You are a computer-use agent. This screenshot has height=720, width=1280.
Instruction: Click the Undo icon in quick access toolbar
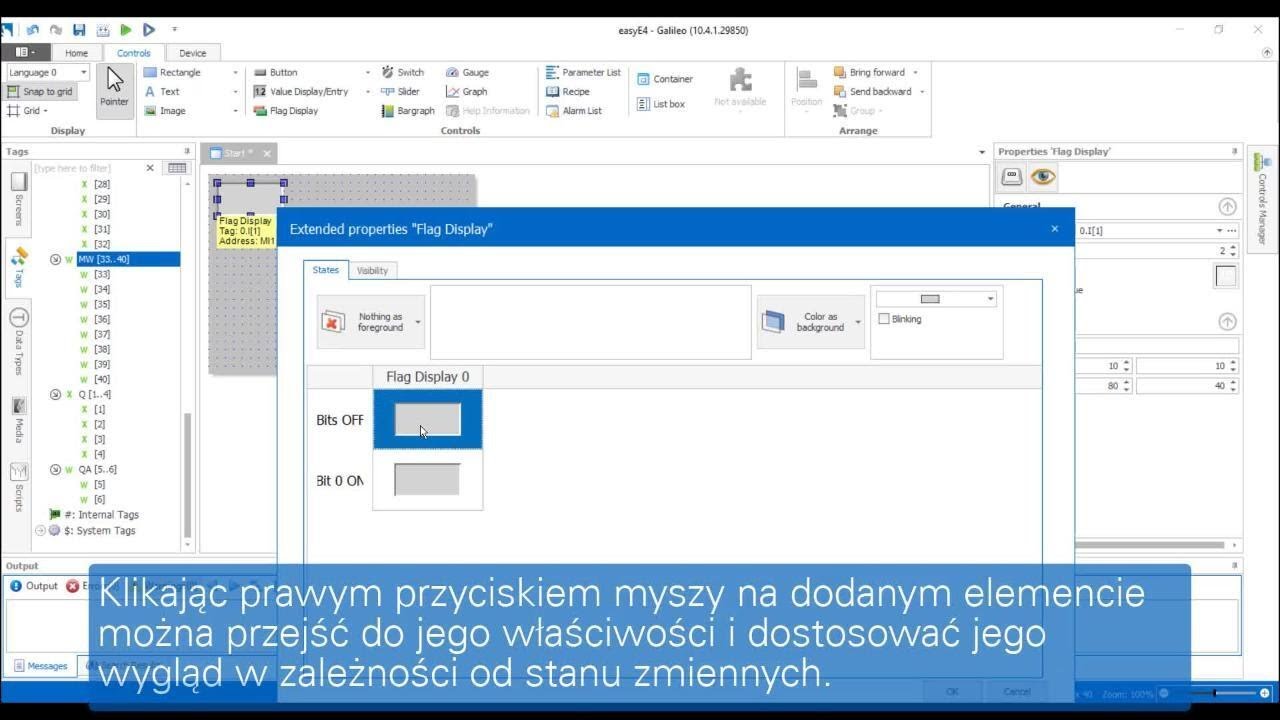coord(33,30)
